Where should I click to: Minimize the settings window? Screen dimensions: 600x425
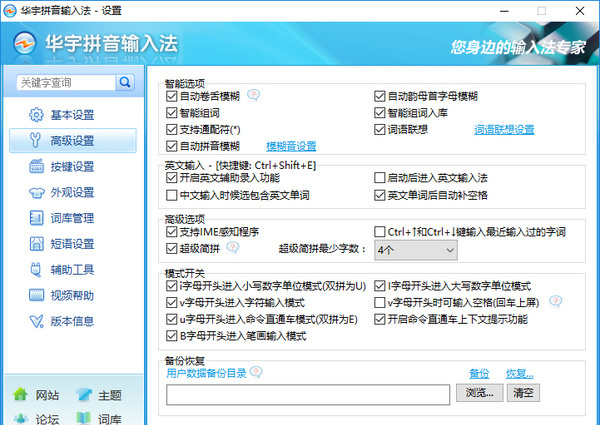pos(504,11)
